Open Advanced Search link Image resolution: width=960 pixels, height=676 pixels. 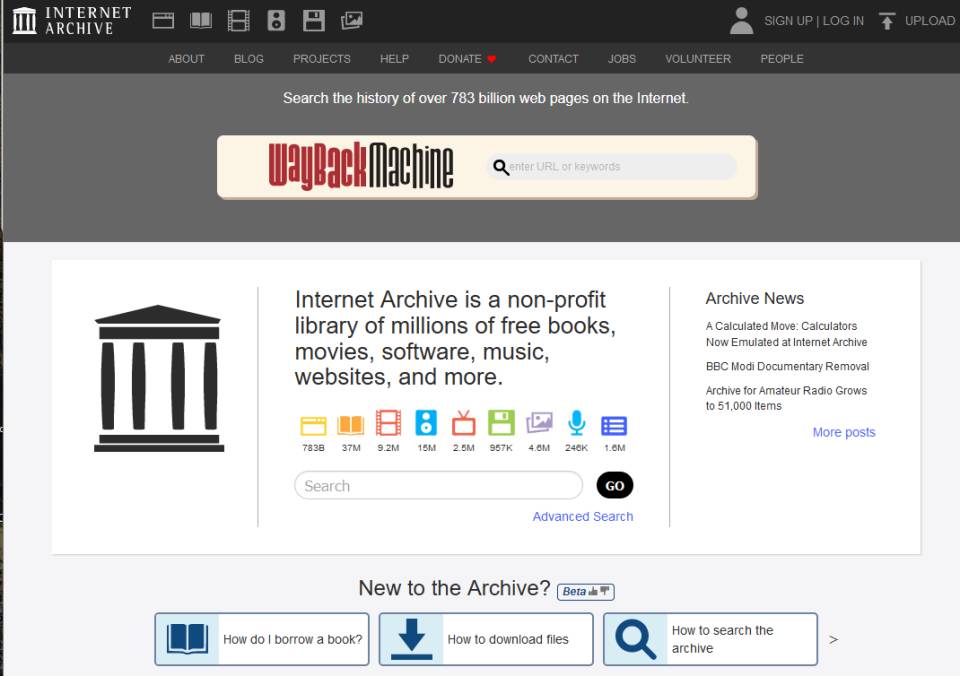pyautogui.click(x=583, y=516)
